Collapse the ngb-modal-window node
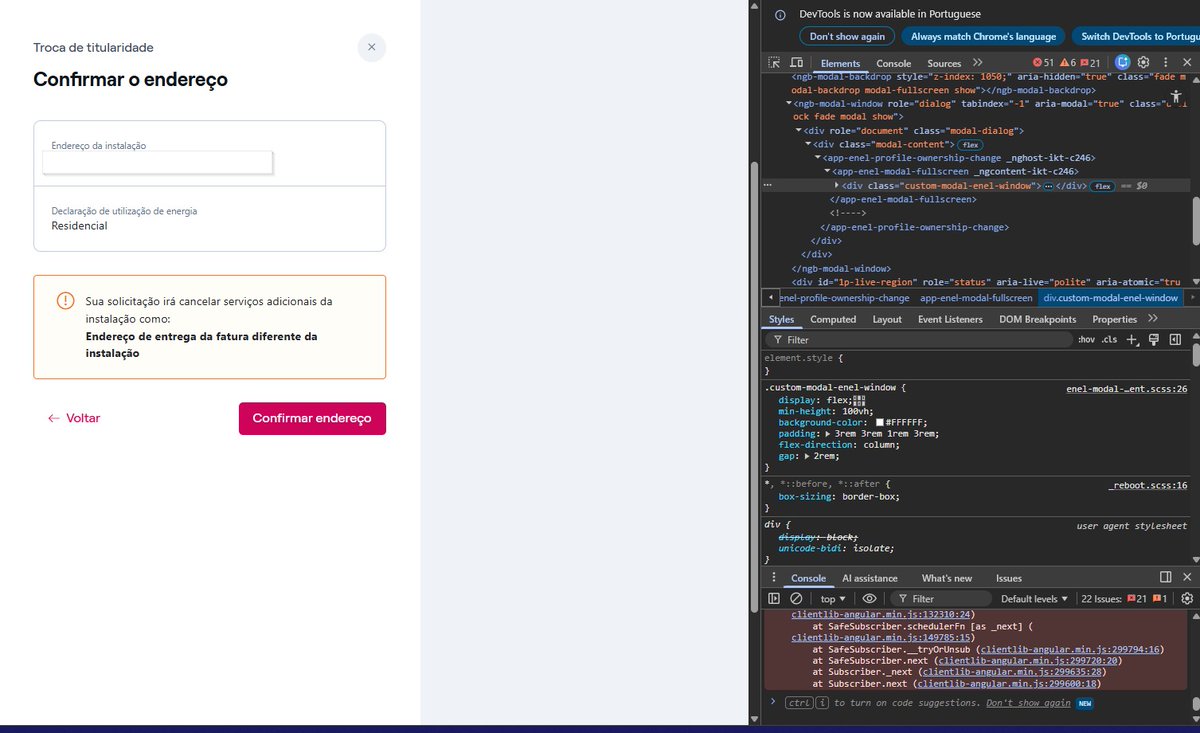1200x733 pixels. (788, 103)
